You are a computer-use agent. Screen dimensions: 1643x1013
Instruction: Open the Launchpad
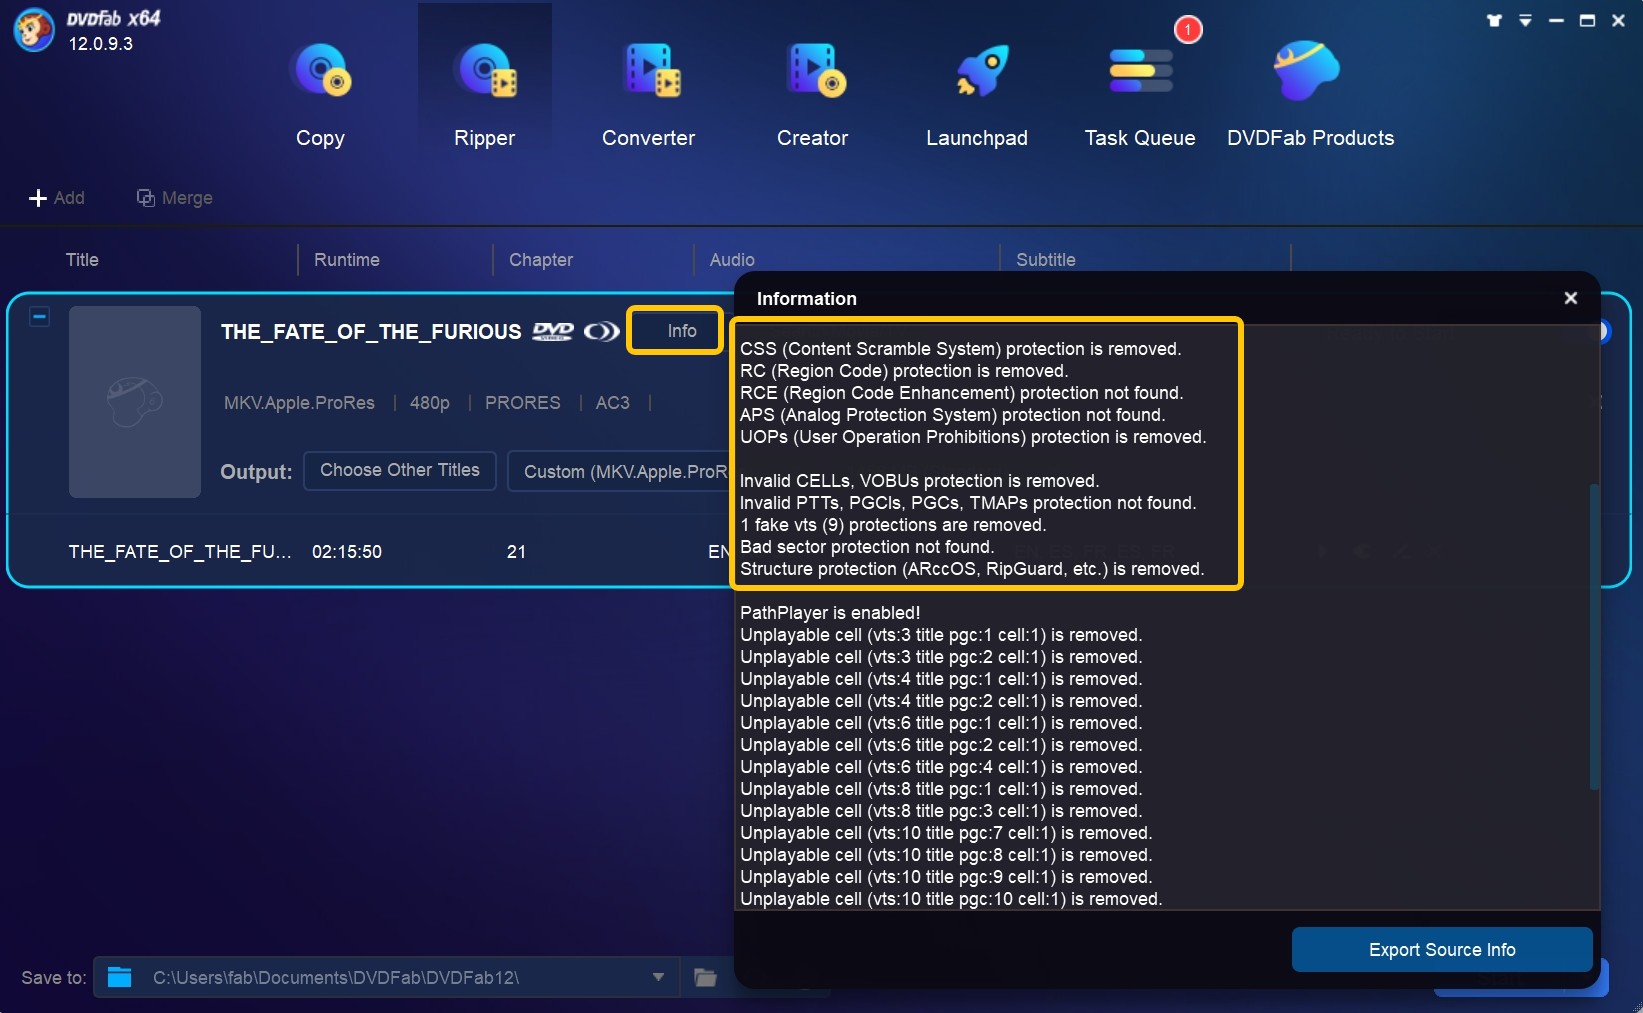coord(977,96)
